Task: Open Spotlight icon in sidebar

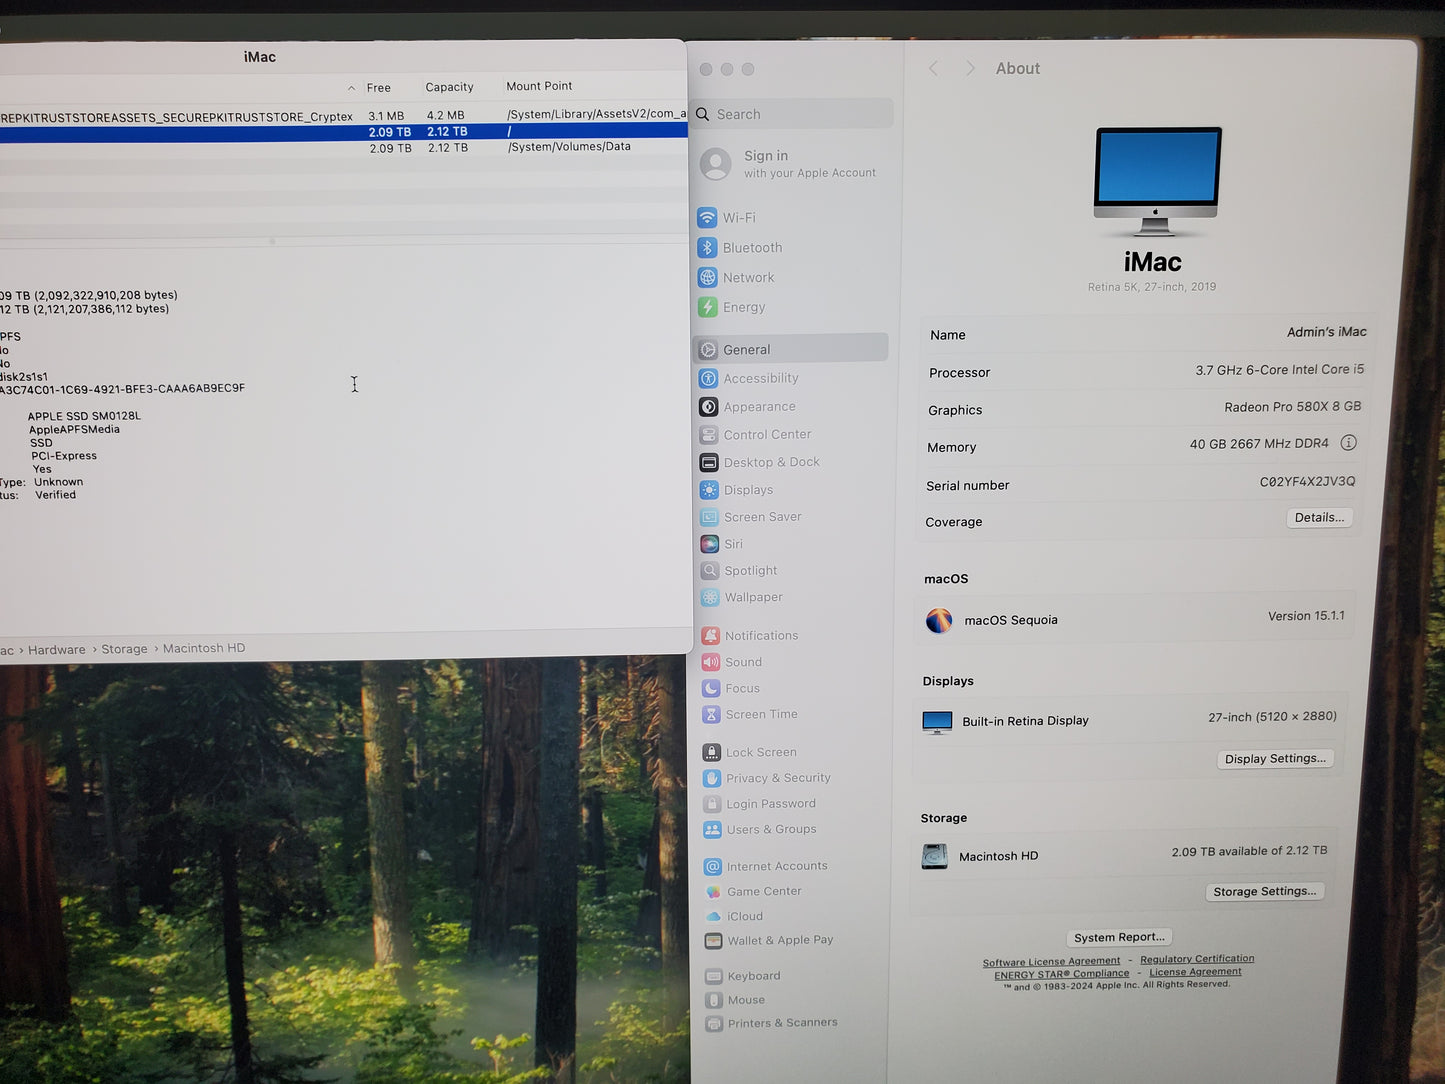Action: (x=710, y=570)
